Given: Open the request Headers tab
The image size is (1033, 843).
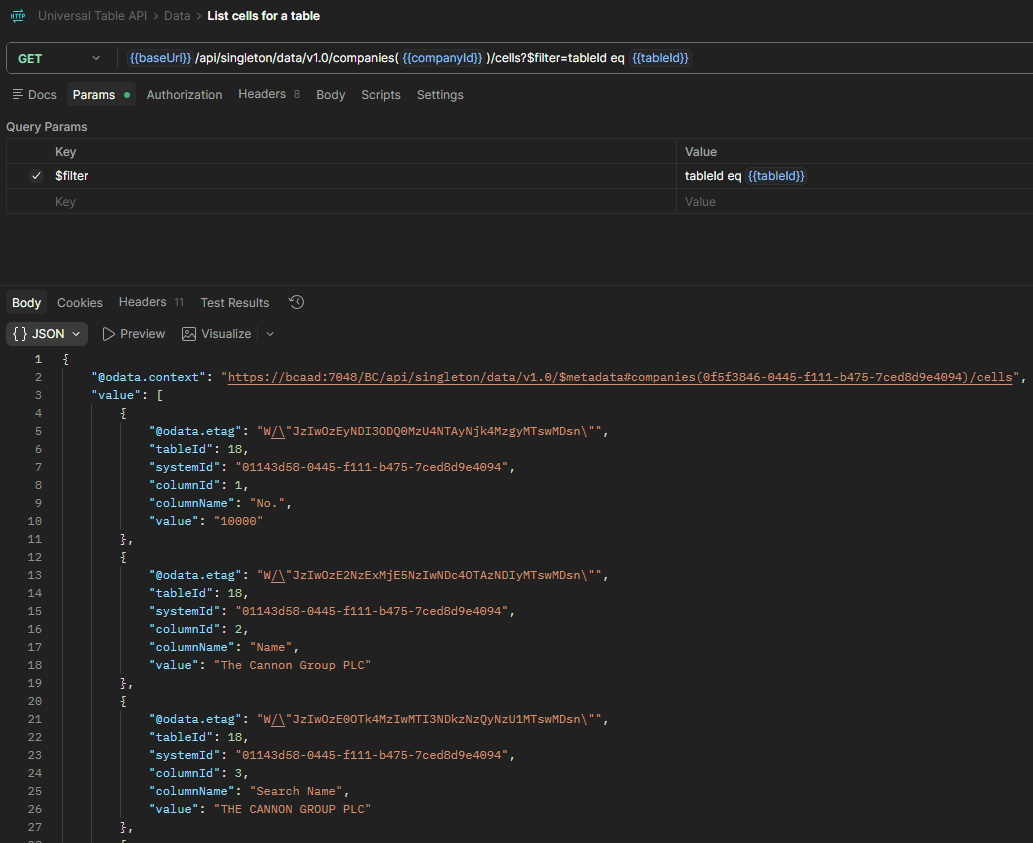Looking at the screenshot, I should coord(269,94).
